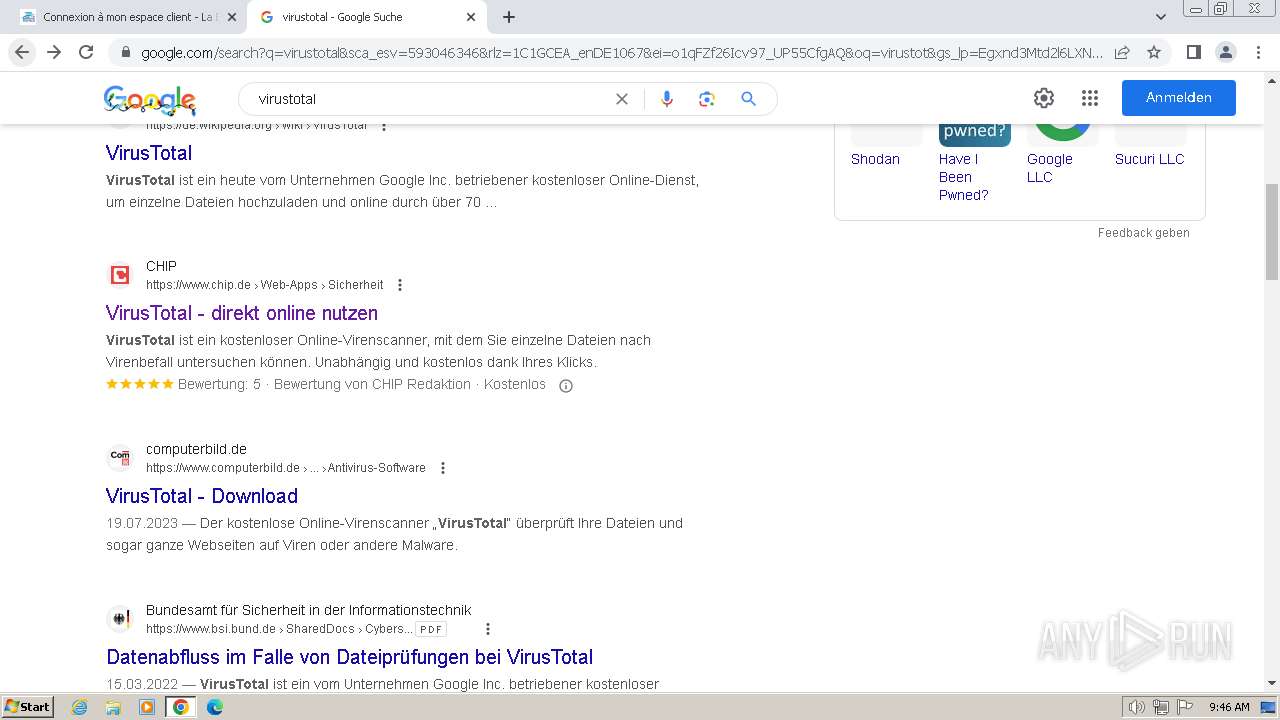Focus the Google search input field
Image resolution: width=1280 pixels, height=720 pixels.
(430, 99)
